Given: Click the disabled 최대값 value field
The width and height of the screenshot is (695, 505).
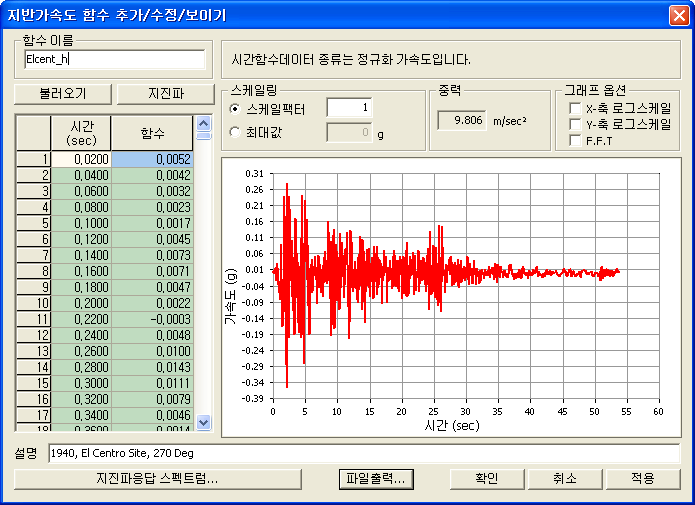Looking at the screenshot, I should tap(349, 132).
